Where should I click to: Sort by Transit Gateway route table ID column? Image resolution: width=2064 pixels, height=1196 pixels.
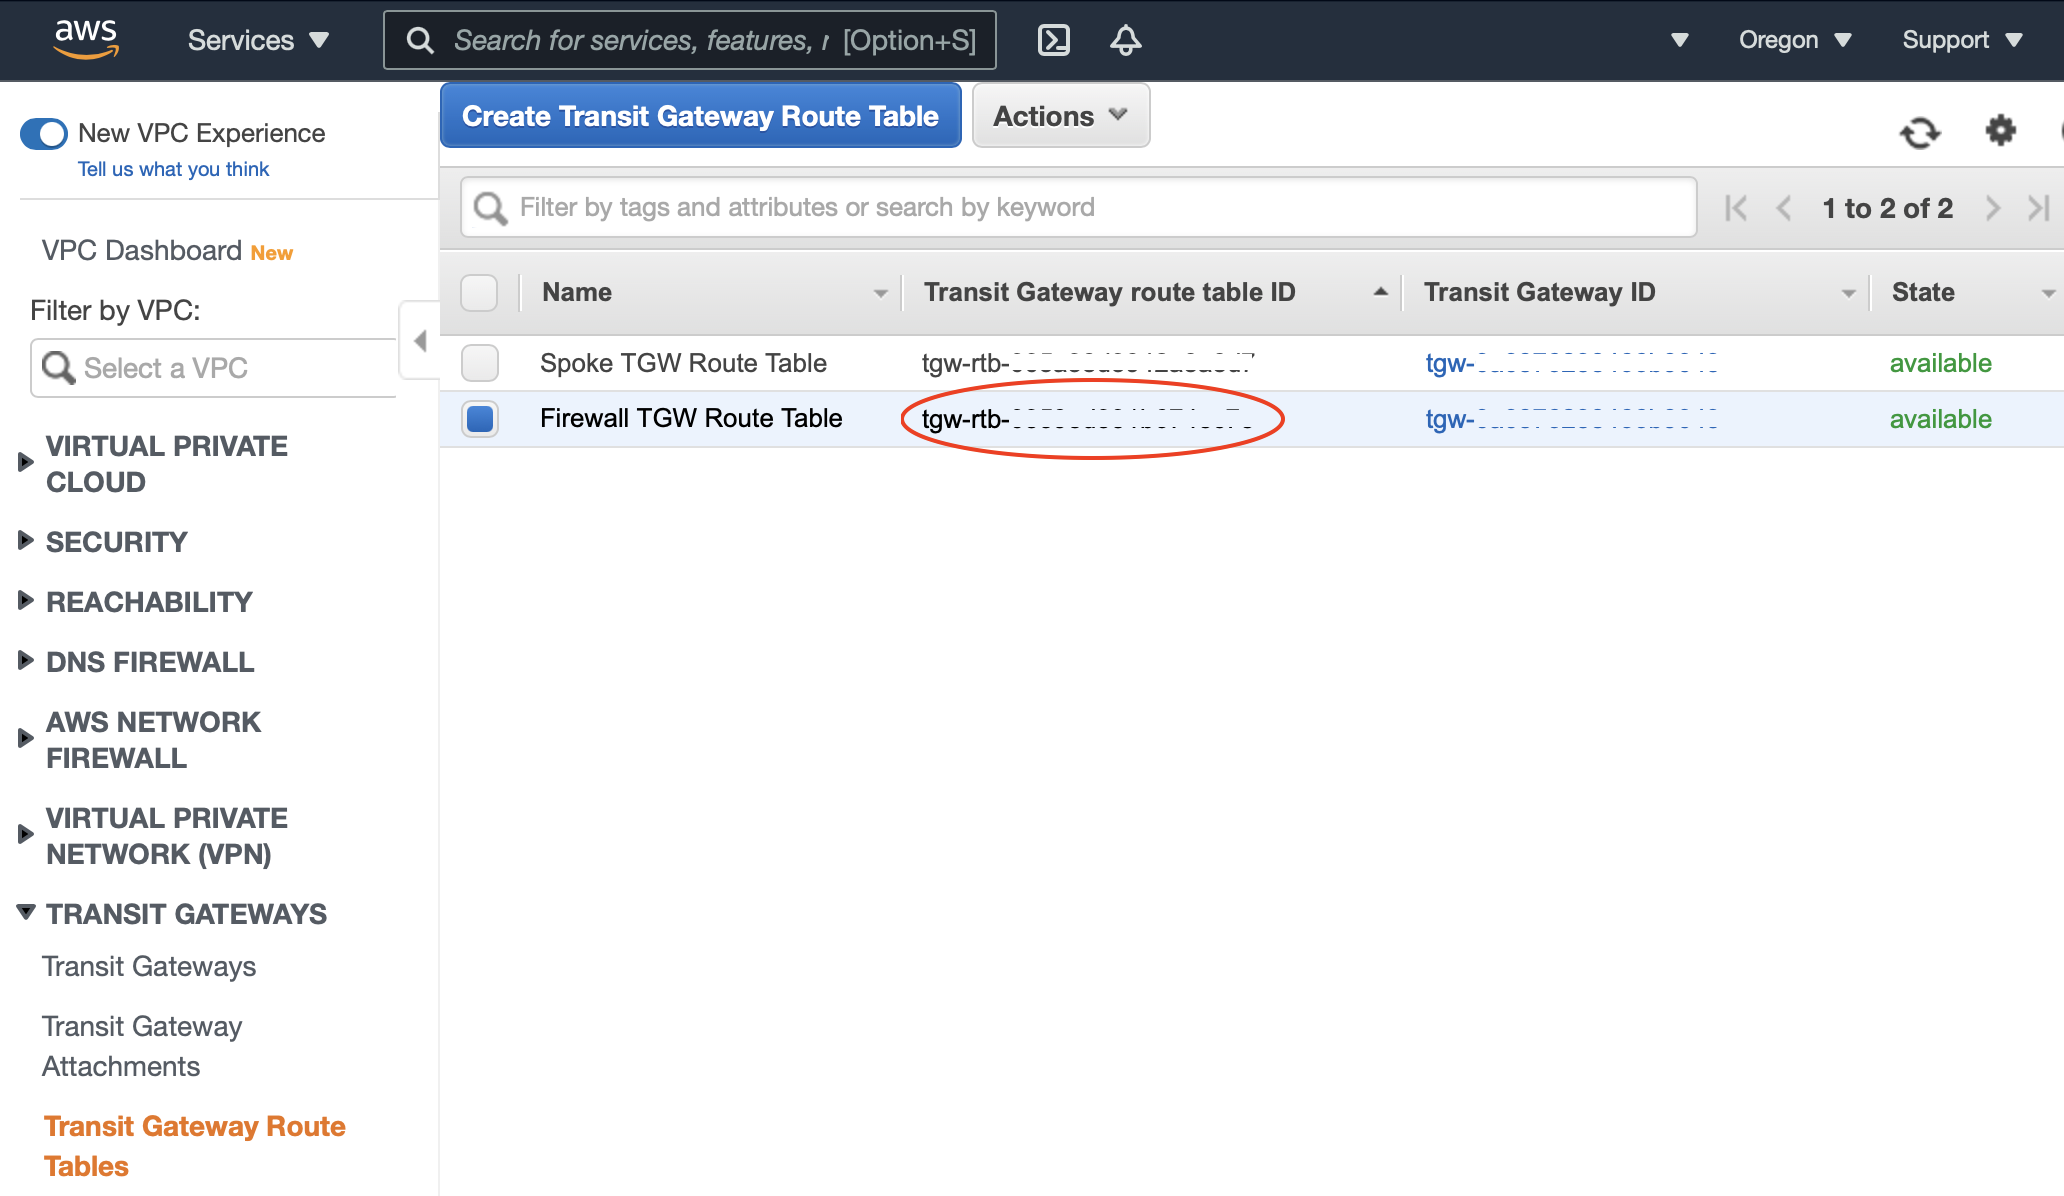click(1110, 292)
